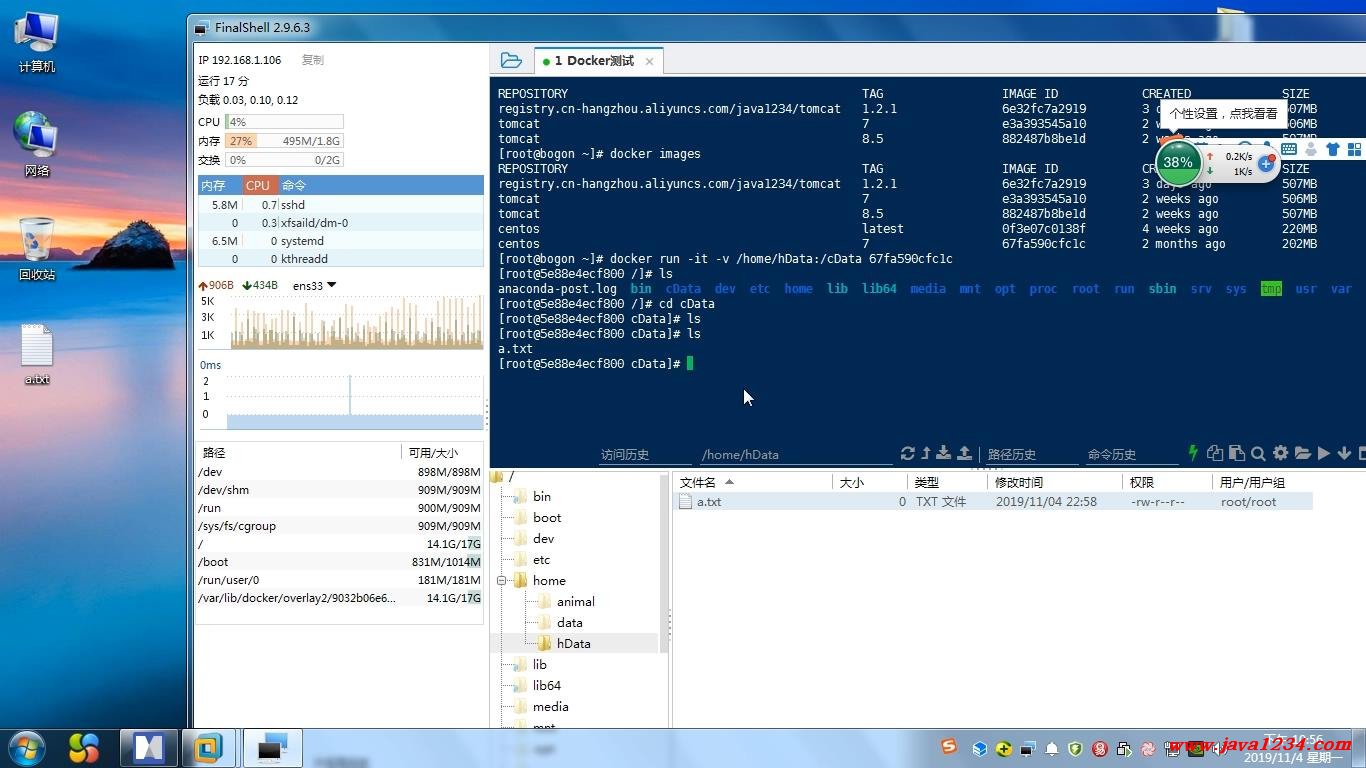1366x768 pixels.
Task: Click the refresh file list icon
Action: pos(908,453)
